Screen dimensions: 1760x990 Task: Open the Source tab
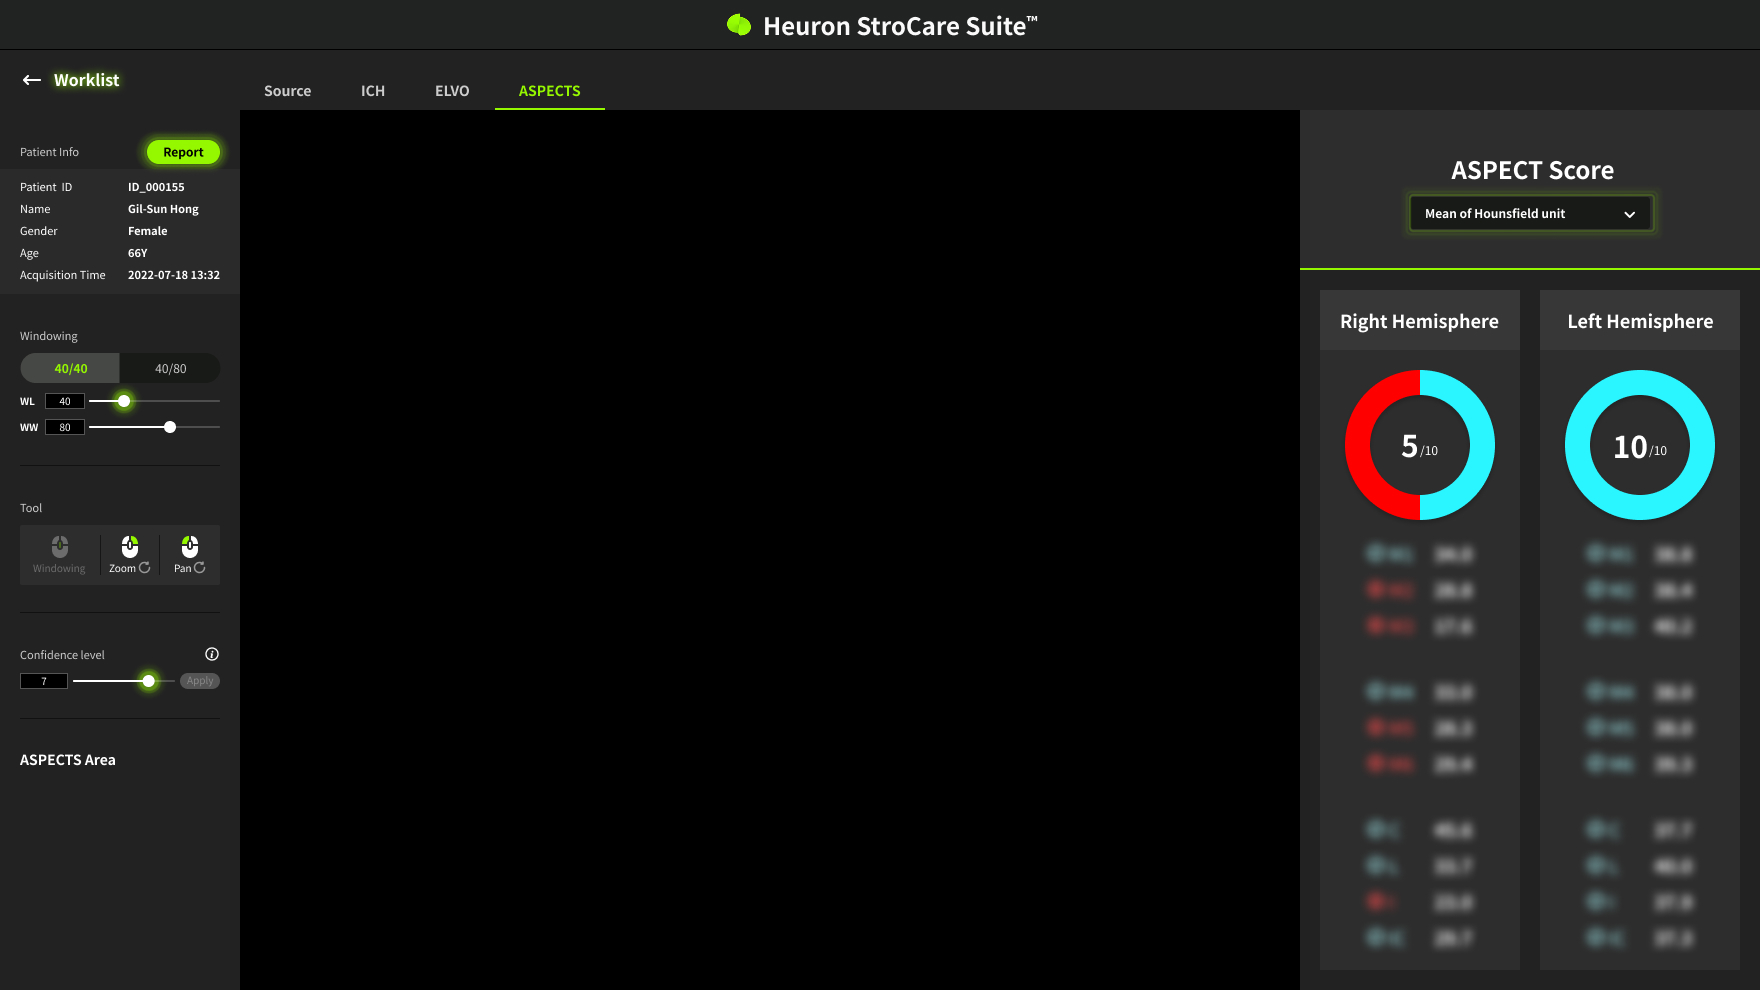point(288,91)
